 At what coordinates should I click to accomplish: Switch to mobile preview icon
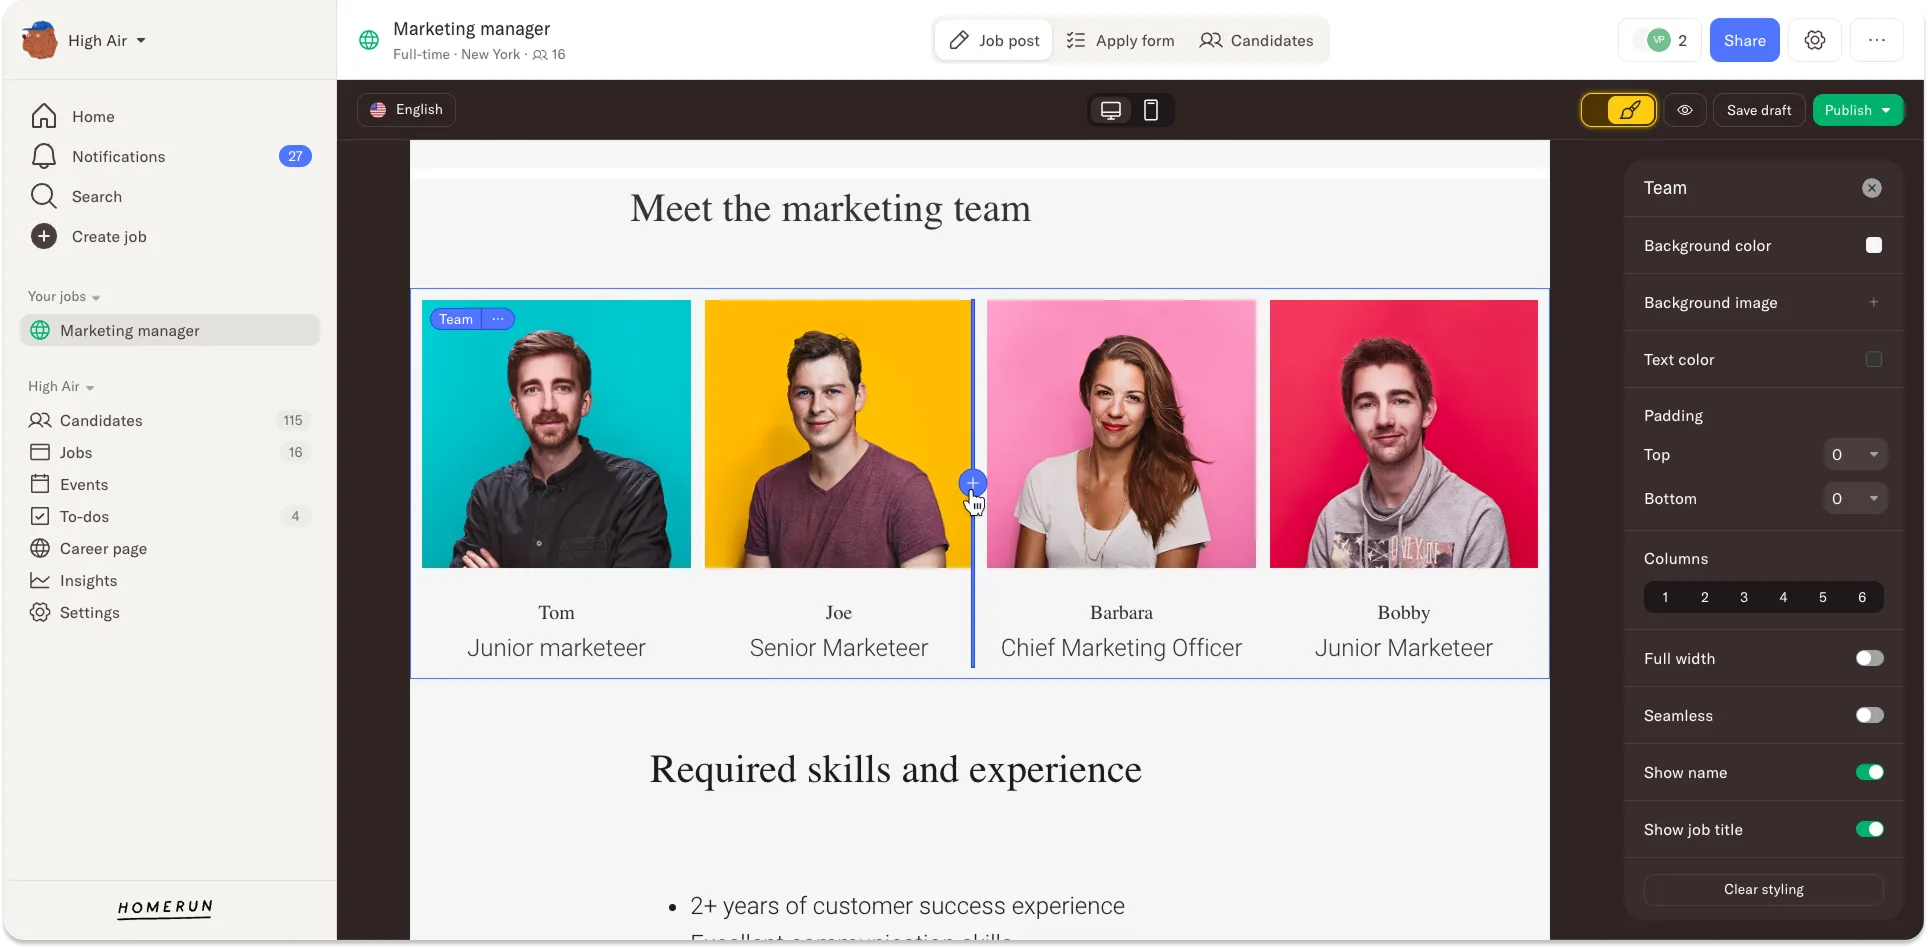1151,110
